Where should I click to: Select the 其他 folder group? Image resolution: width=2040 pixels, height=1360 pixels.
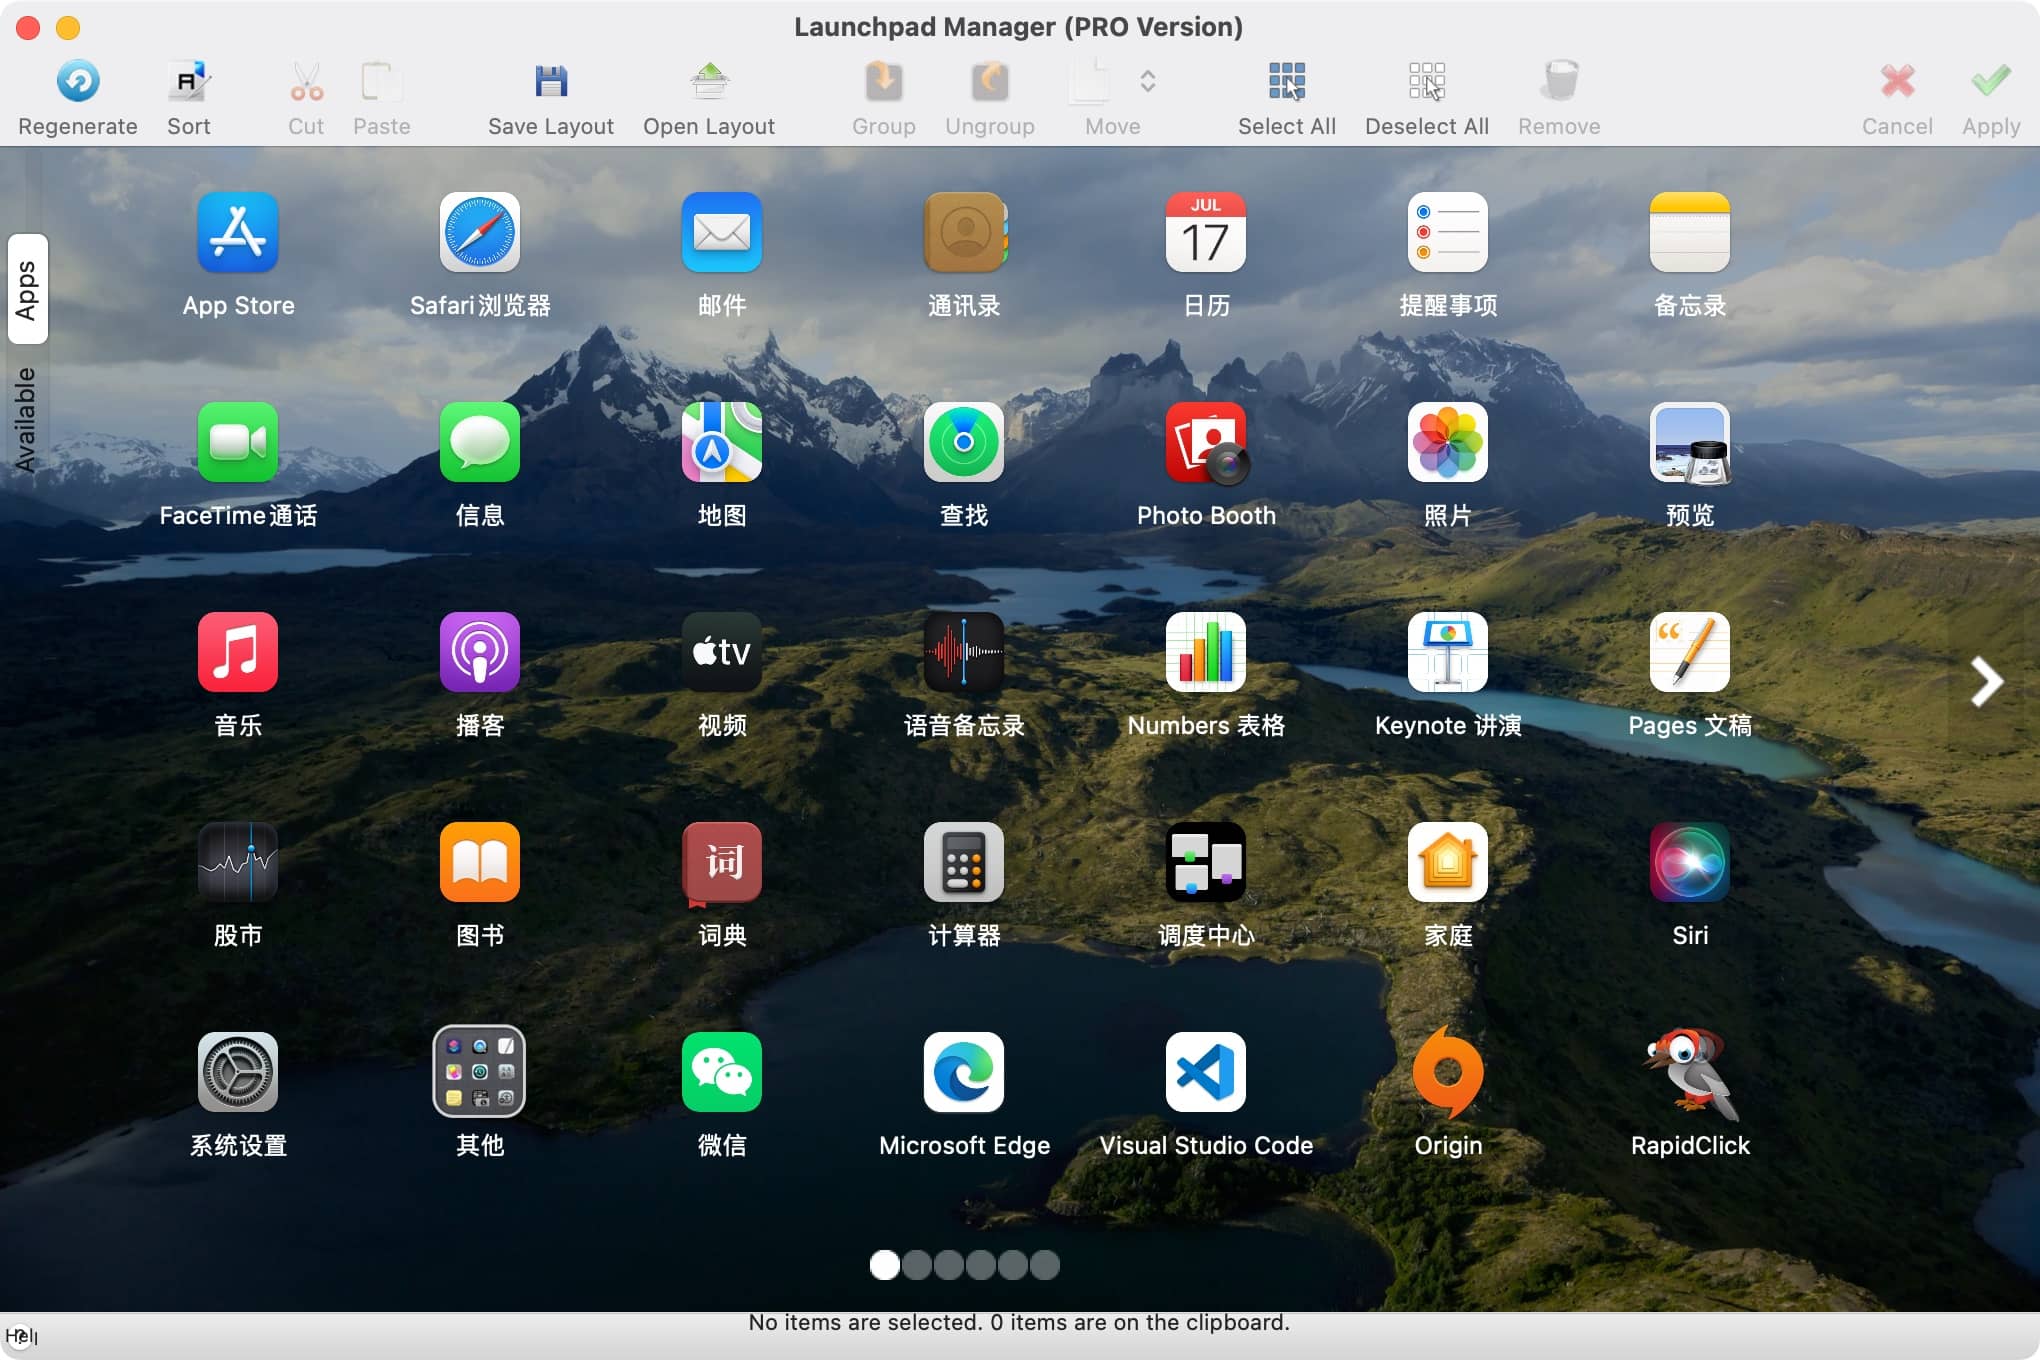click(479, 1071)
